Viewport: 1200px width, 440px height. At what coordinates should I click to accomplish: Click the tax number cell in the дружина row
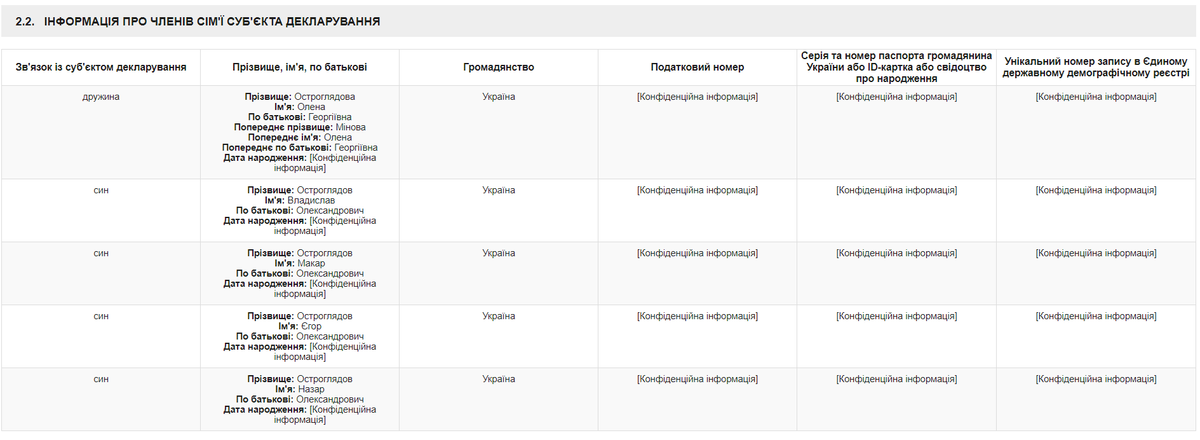point(697,97)
